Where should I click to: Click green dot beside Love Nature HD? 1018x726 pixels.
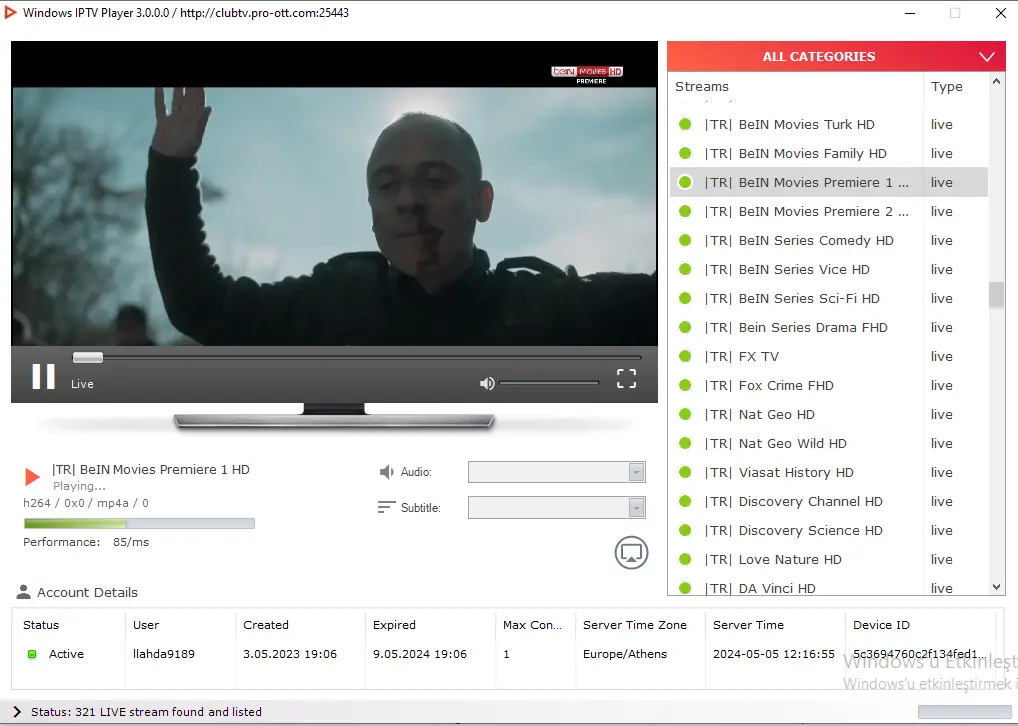point(685,559)
